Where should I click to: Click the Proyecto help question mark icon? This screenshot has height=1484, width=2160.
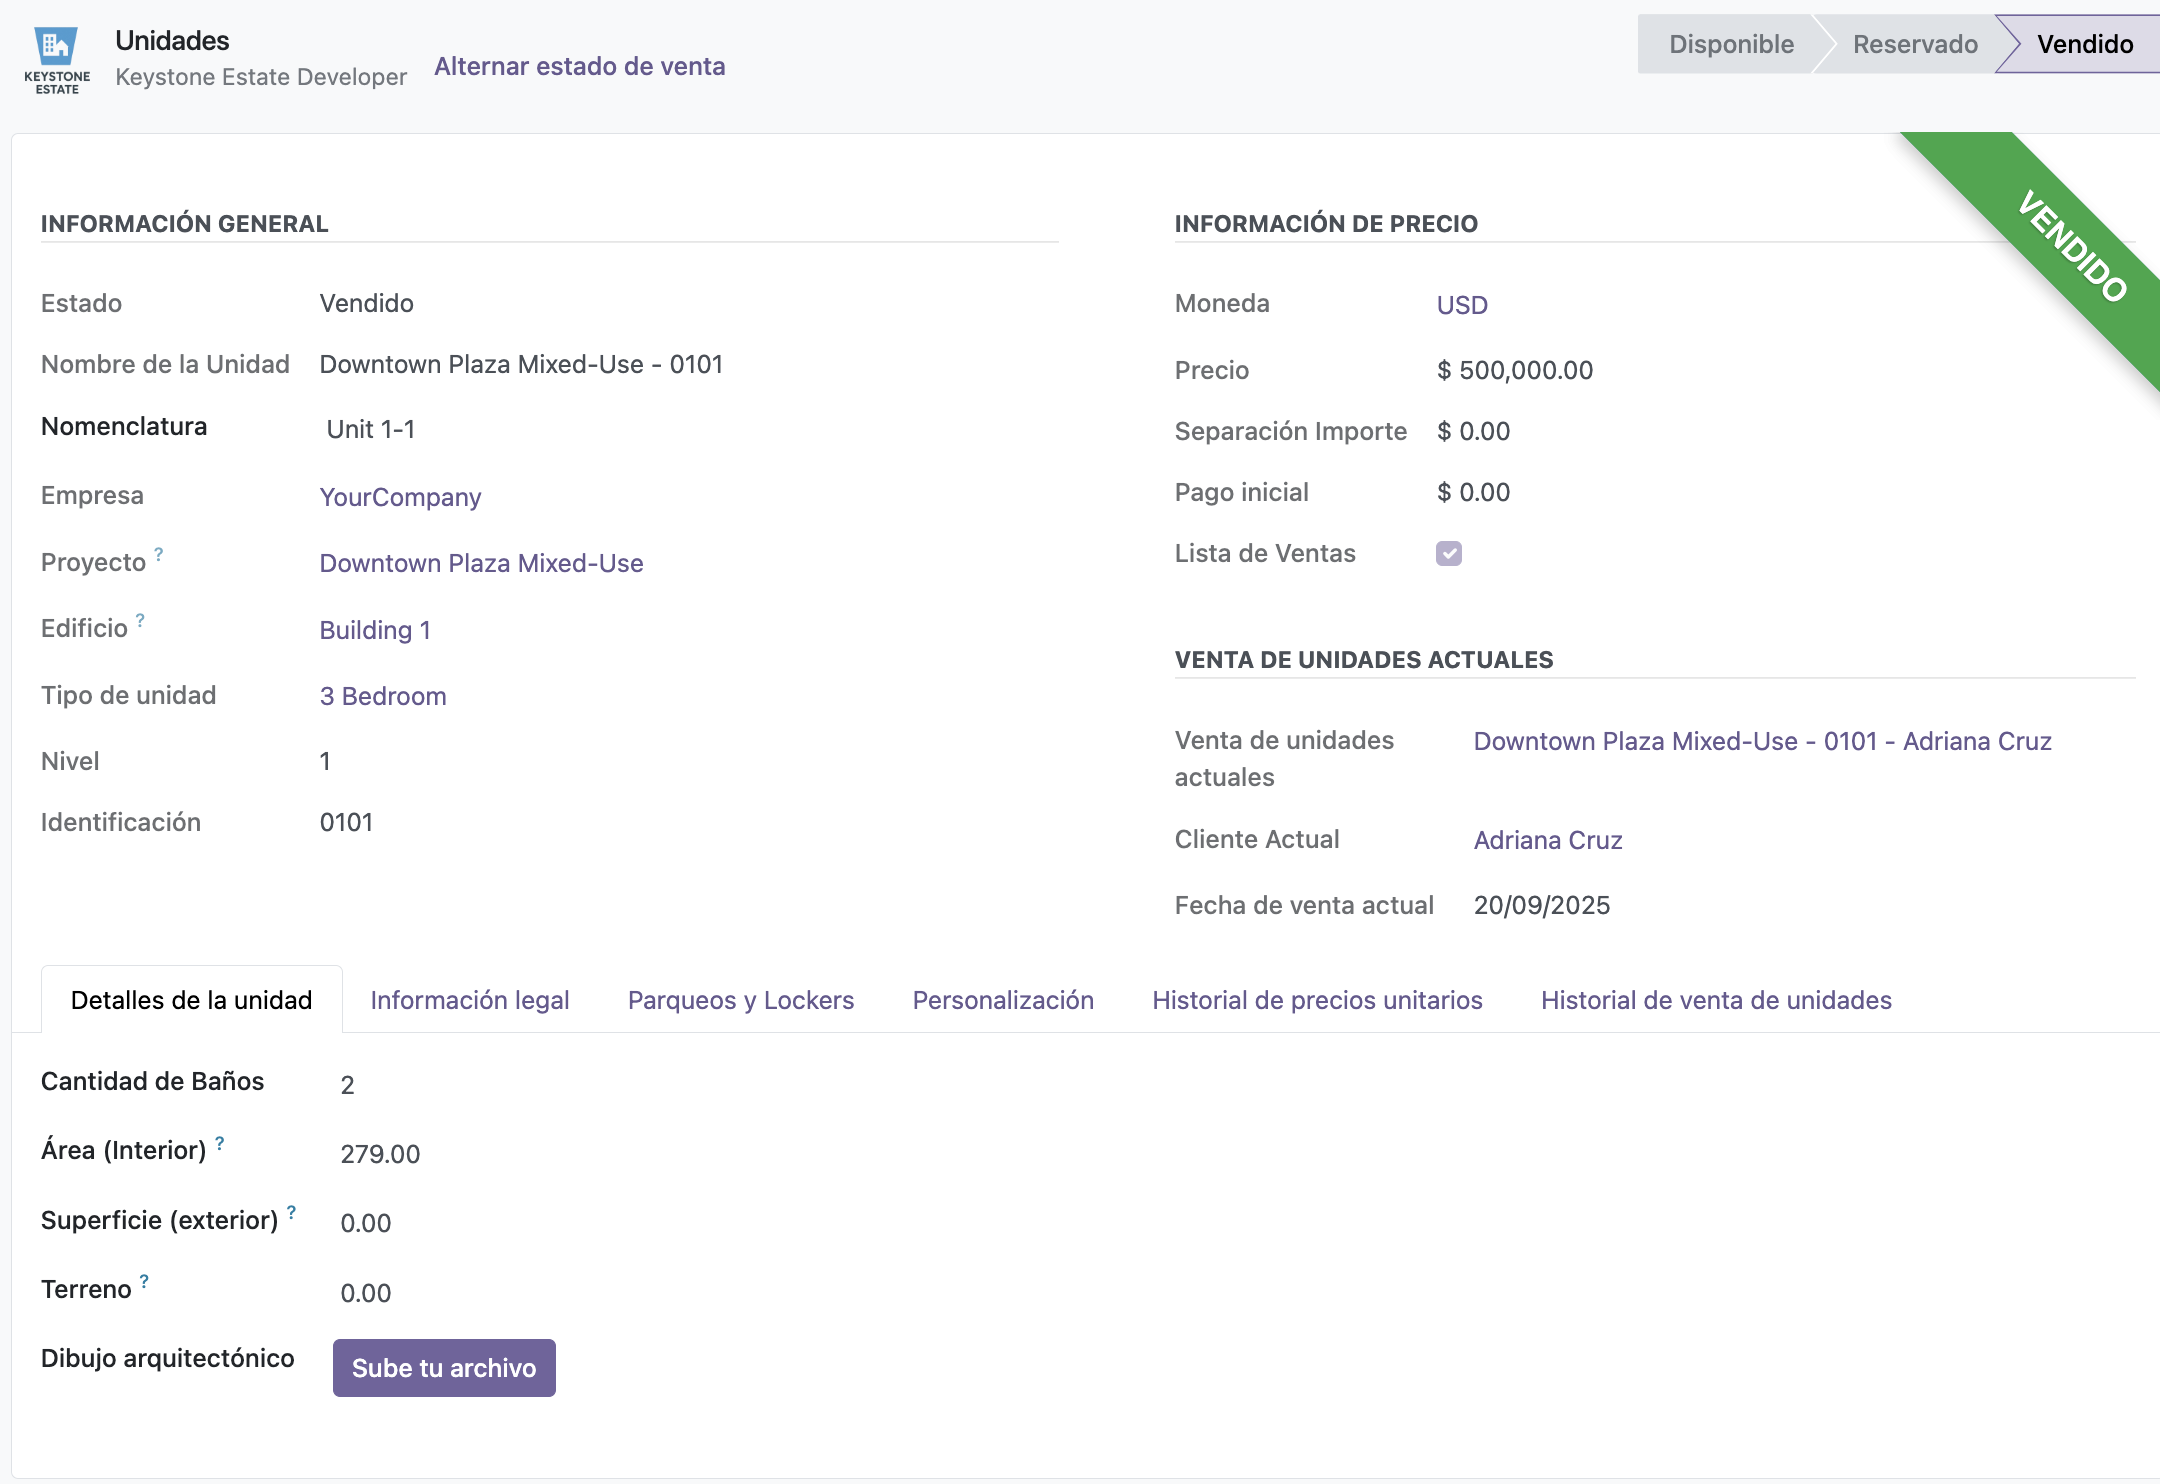159,554
